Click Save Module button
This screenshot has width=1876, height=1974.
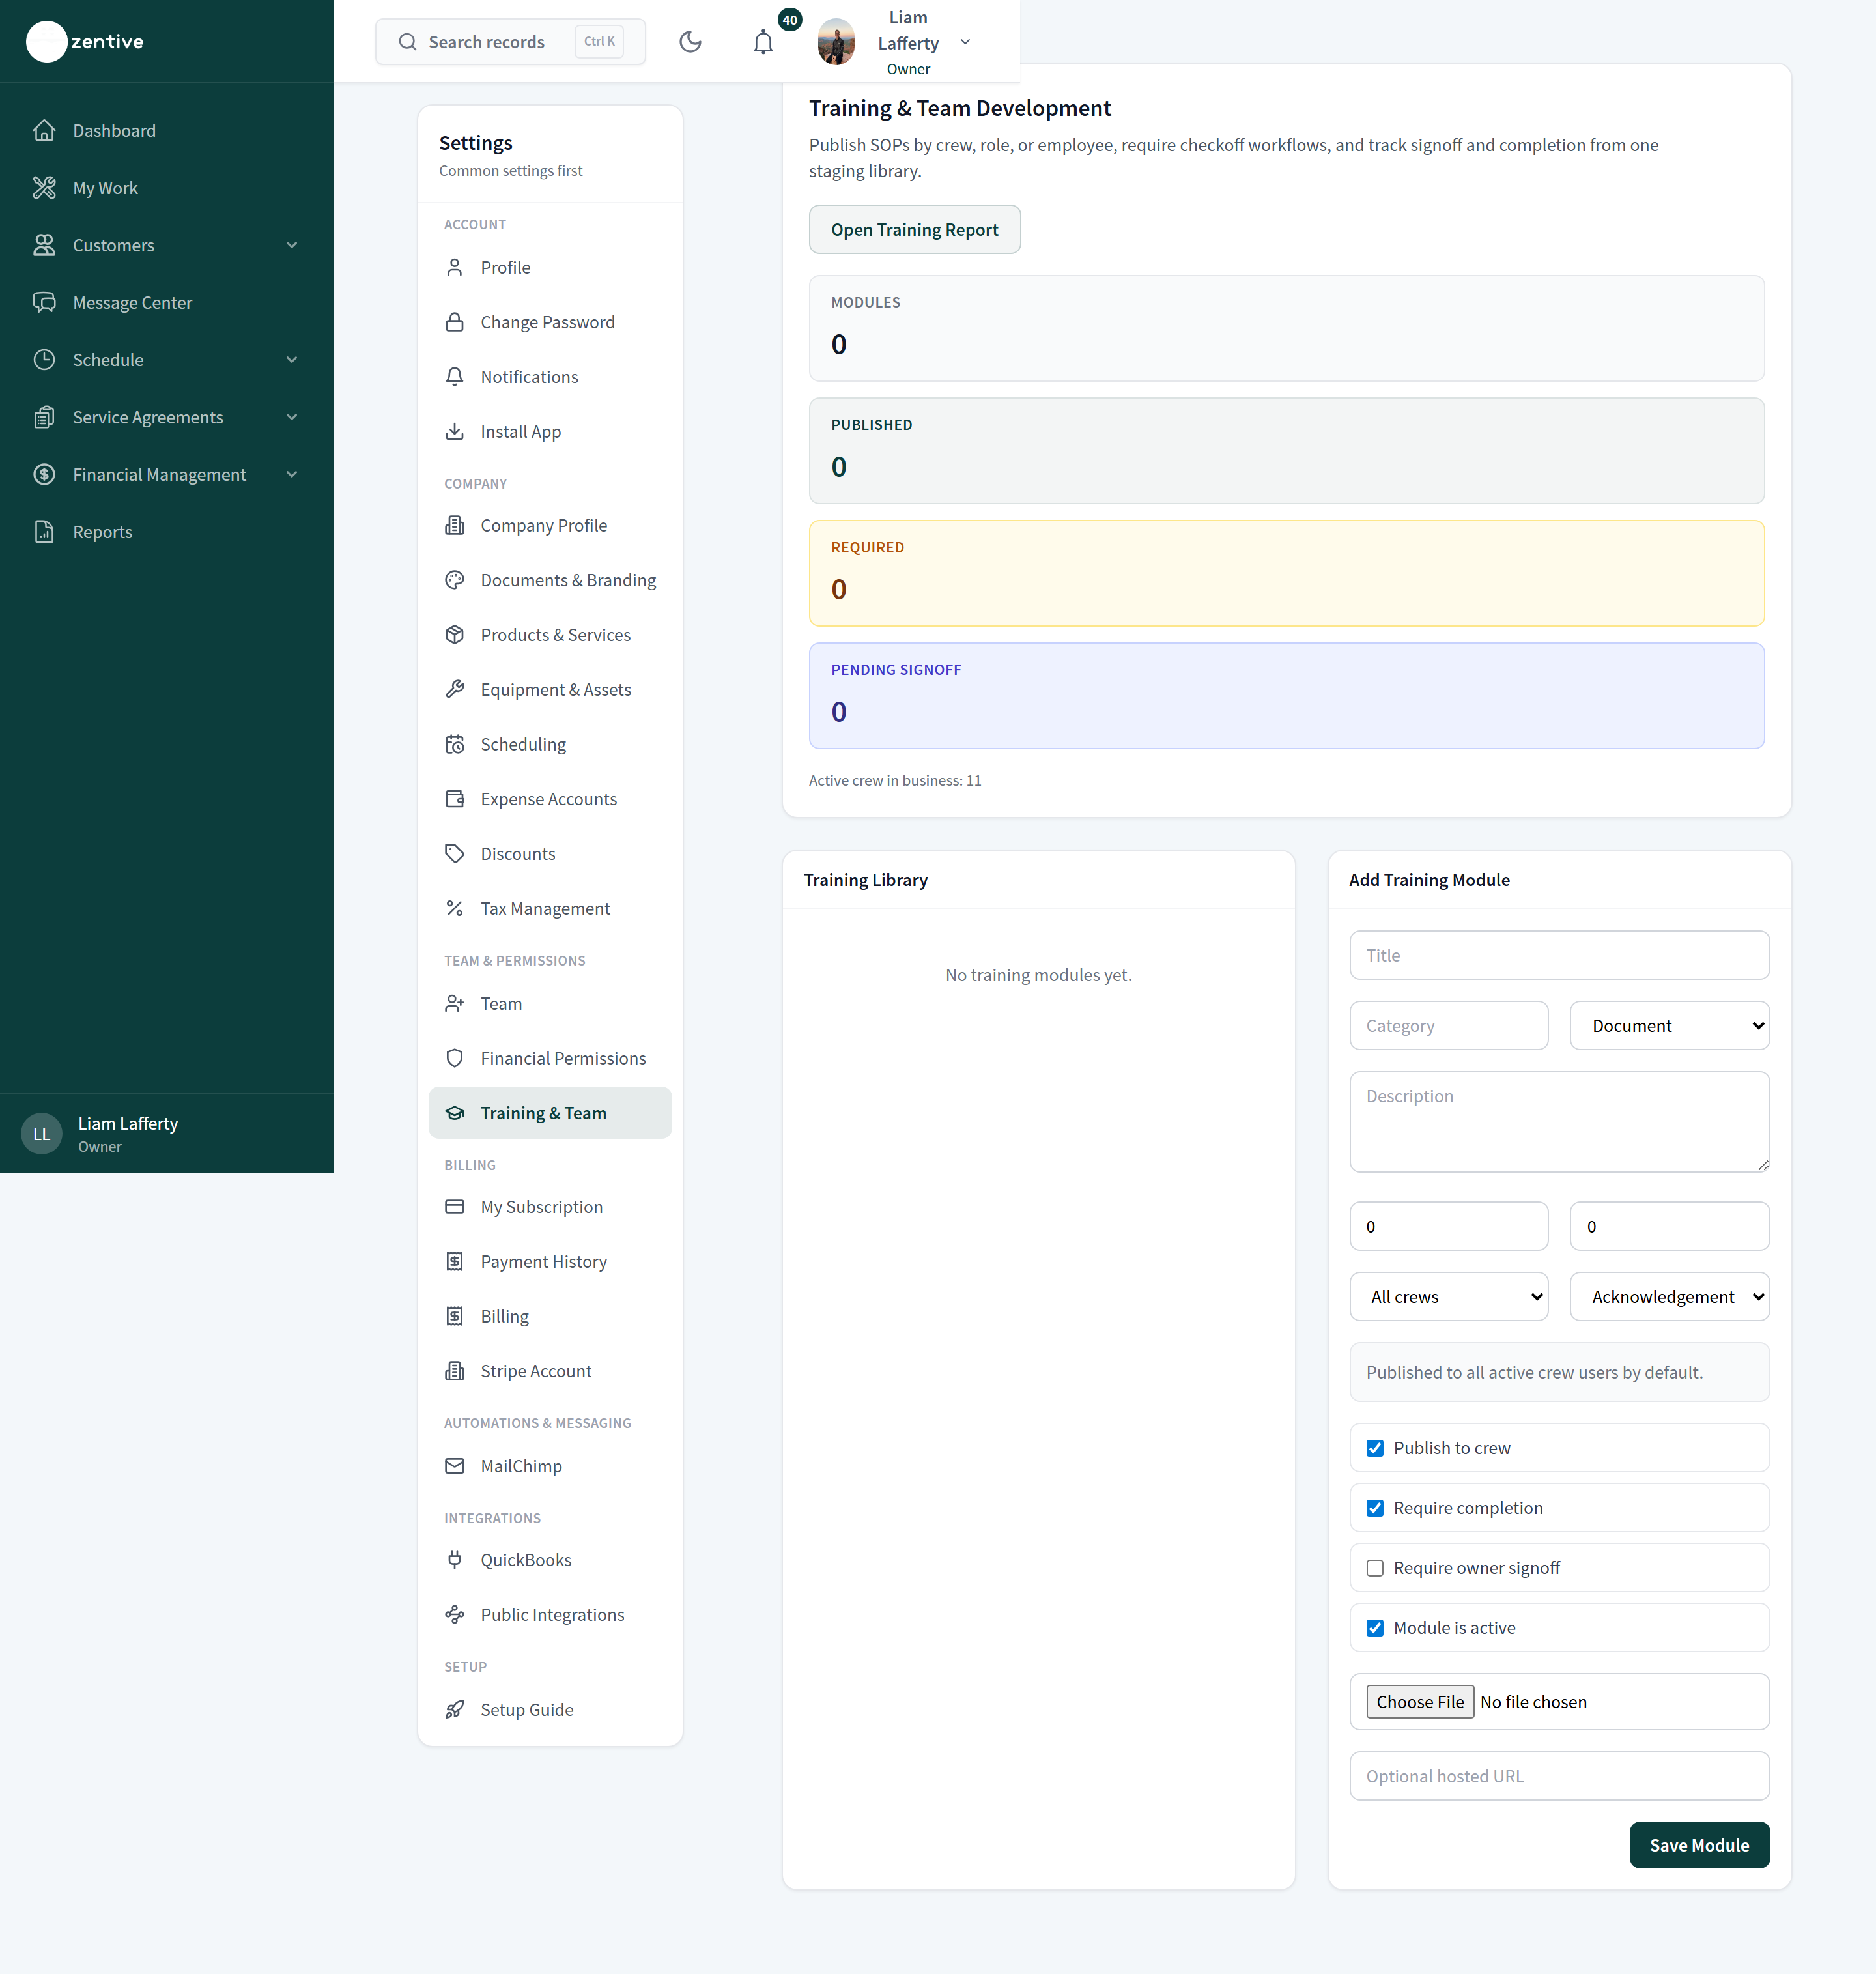[1699, 1845]
